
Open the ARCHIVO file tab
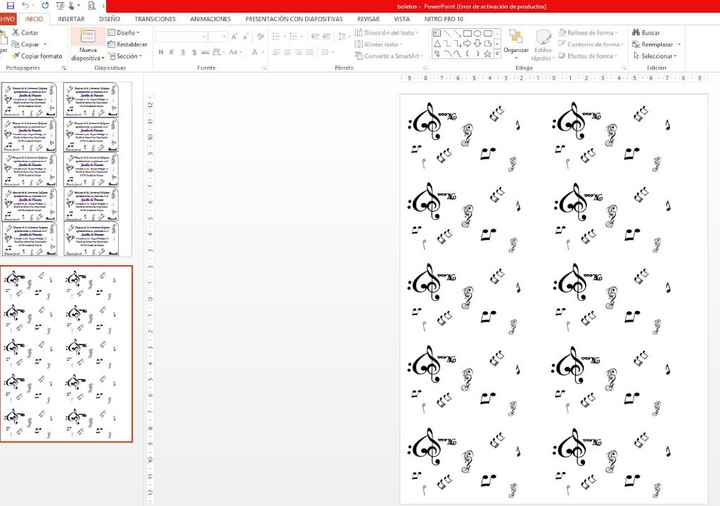coord(7,19)
